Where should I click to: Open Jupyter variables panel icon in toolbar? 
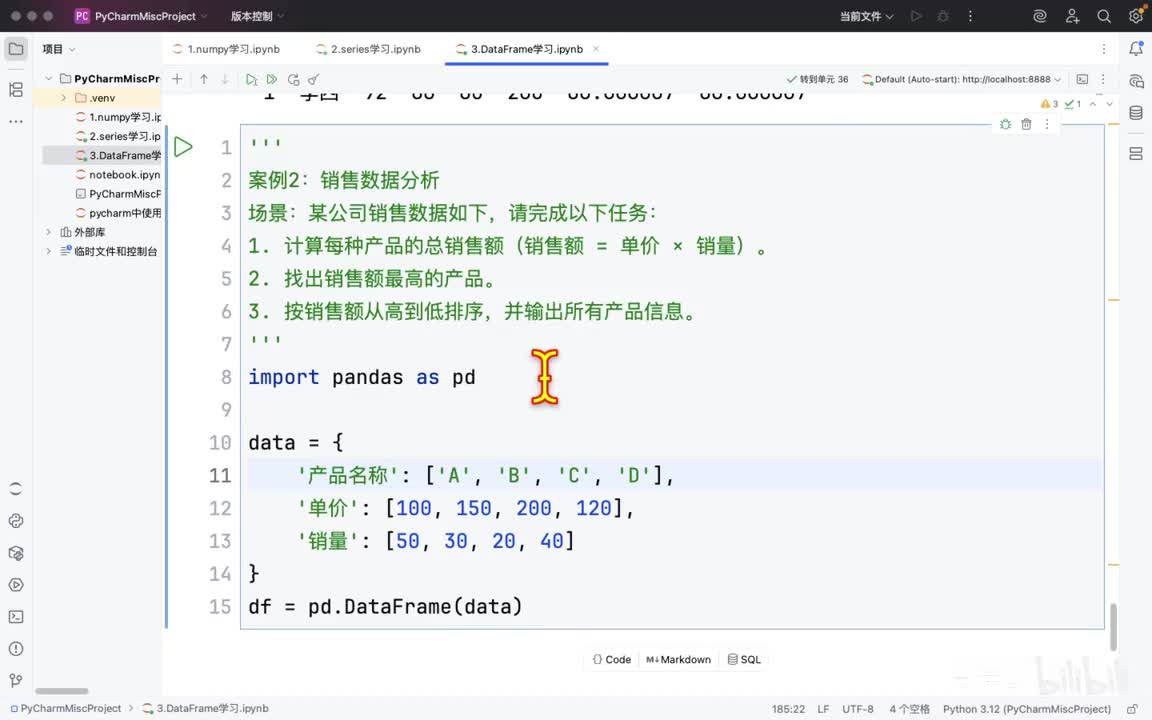(x=1082, y=79)
